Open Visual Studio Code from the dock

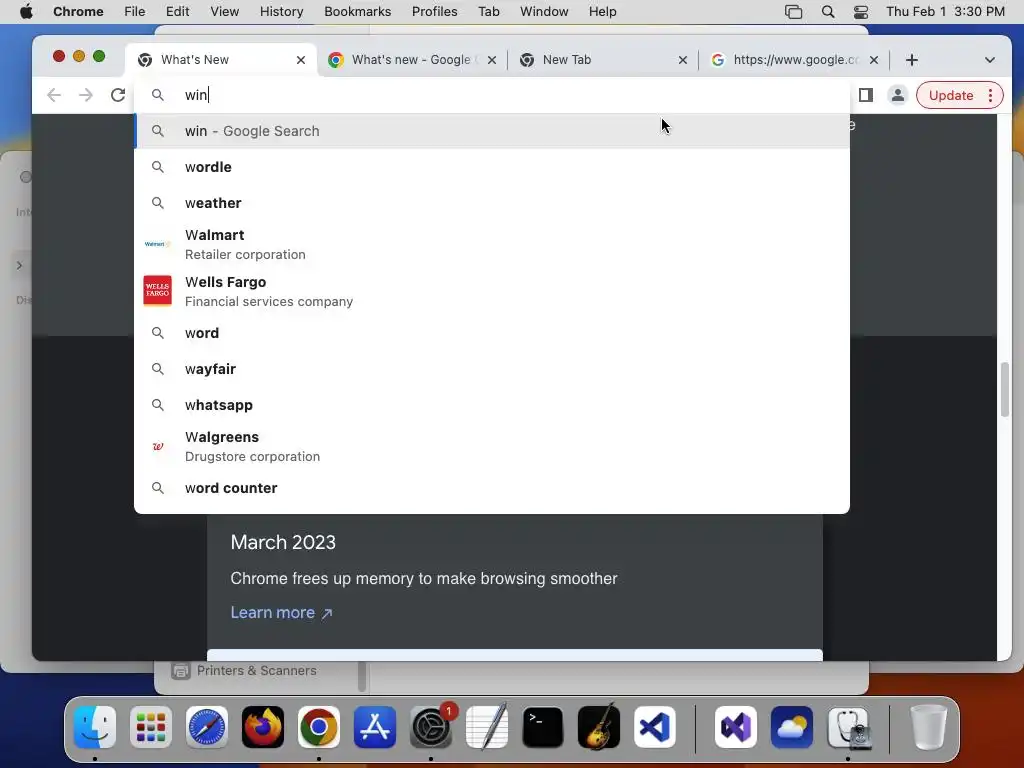(x=655, y=727)
